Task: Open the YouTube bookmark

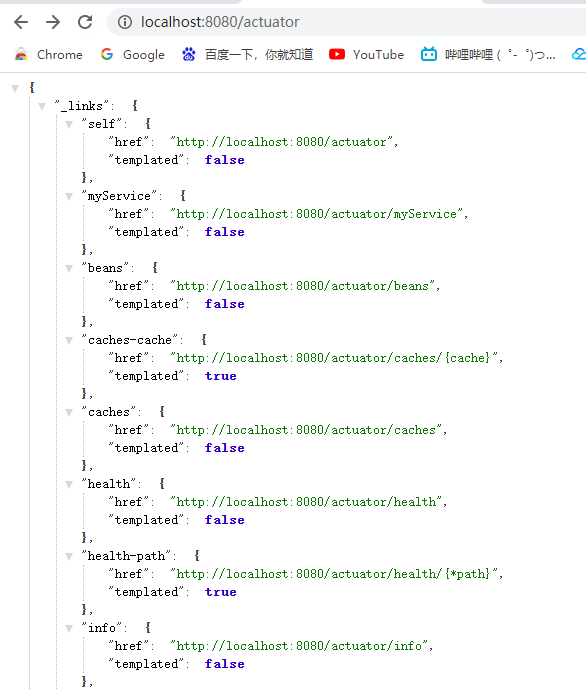Action: (x=366, y=55)
